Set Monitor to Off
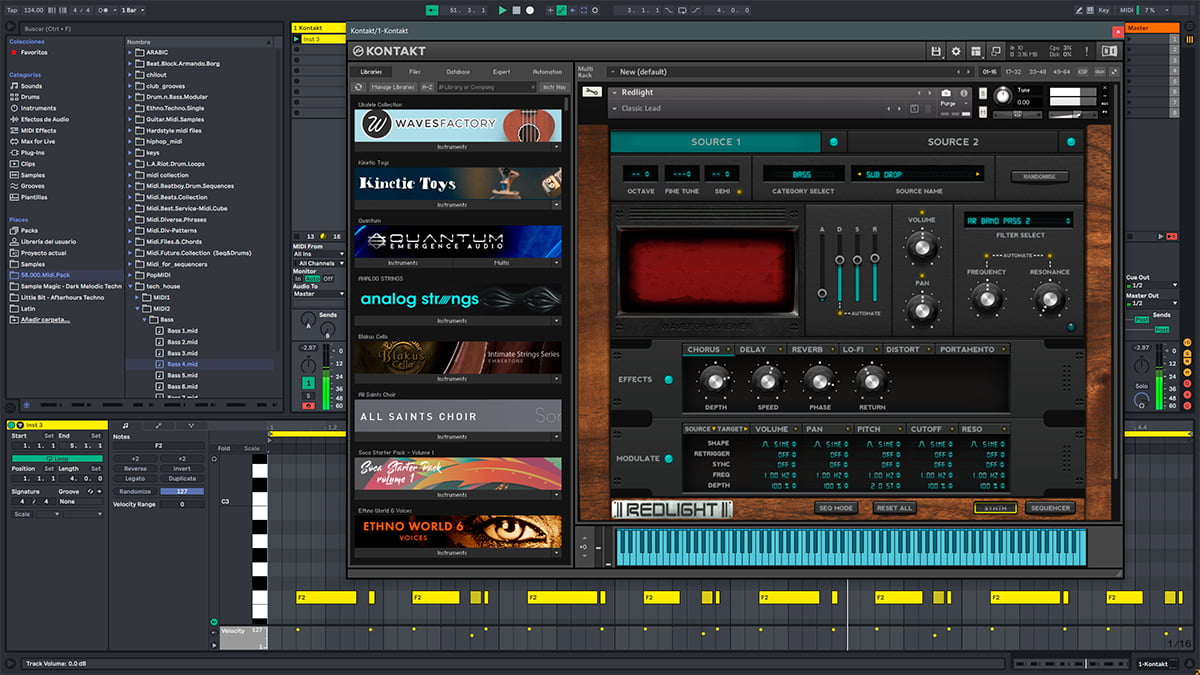 327,278
